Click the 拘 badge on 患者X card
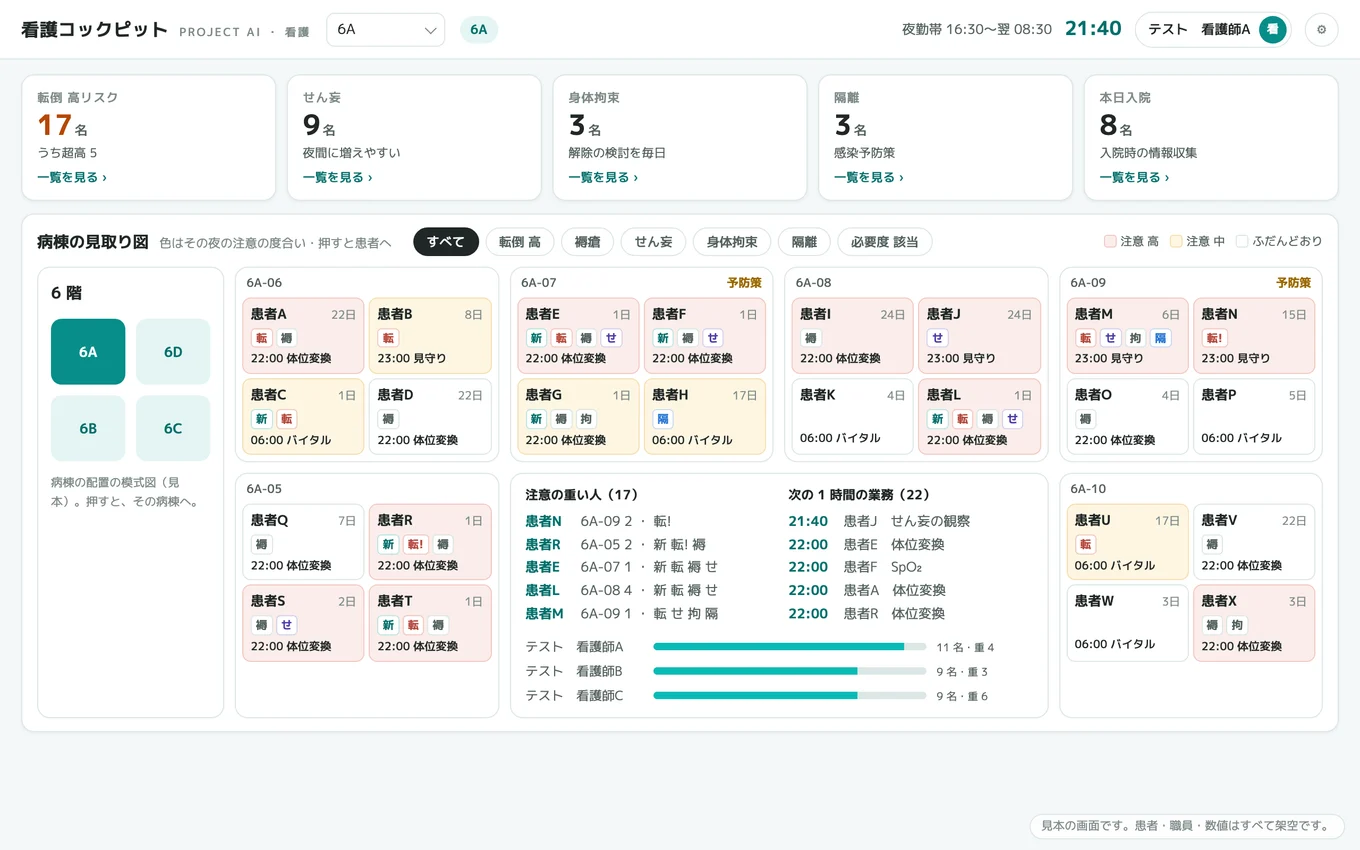The width and height of the screenshot is (1360, 850). (1237, 626)
